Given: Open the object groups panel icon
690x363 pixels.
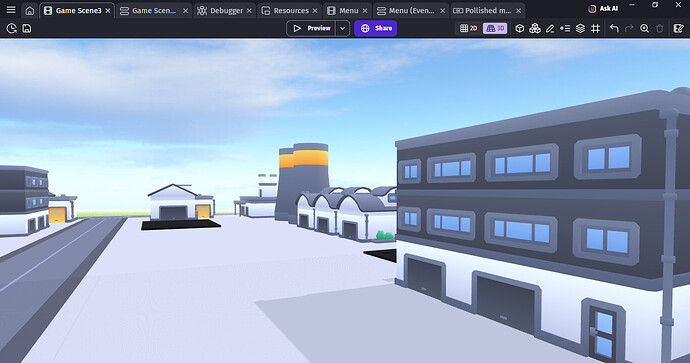Looking at the screenshot, I should (535, 29).
